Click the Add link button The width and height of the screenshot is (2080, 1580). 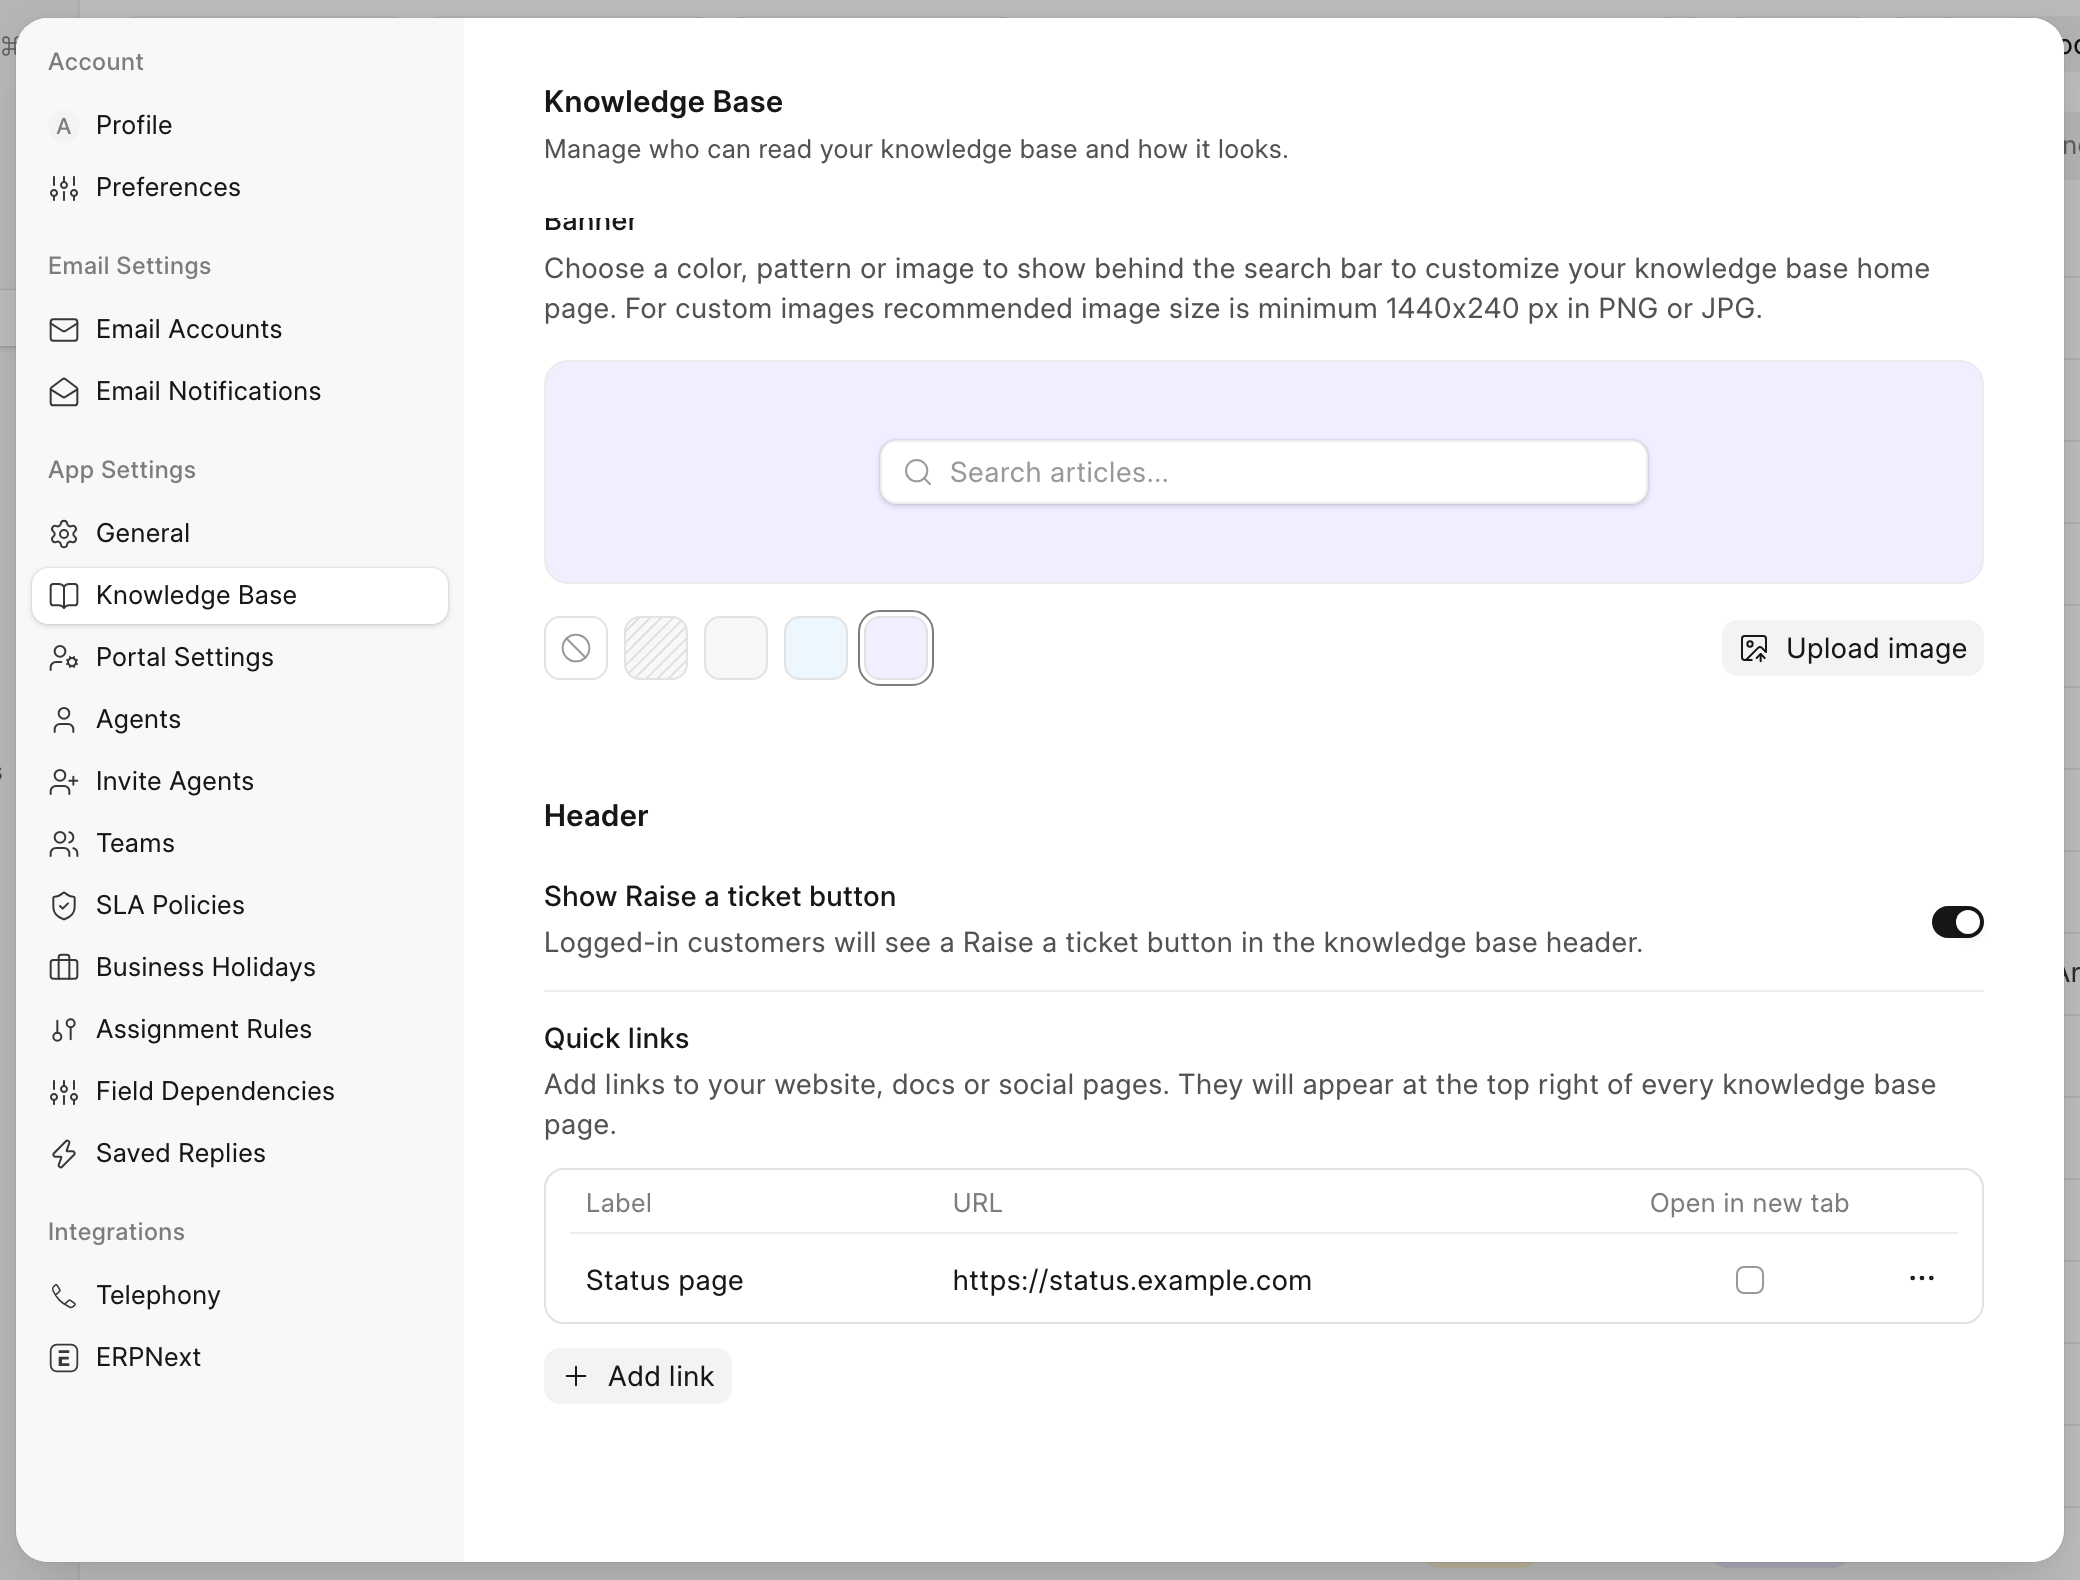tap(638, 1376)
